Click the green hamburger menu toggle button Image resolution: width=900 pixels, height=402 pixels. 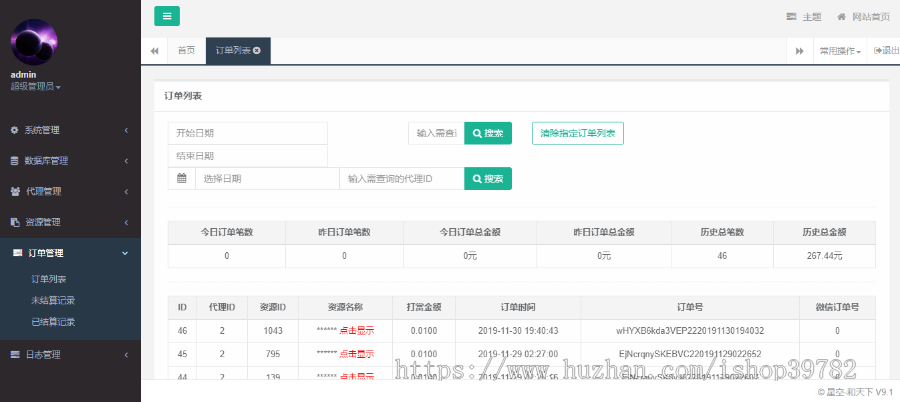[167, 16]
